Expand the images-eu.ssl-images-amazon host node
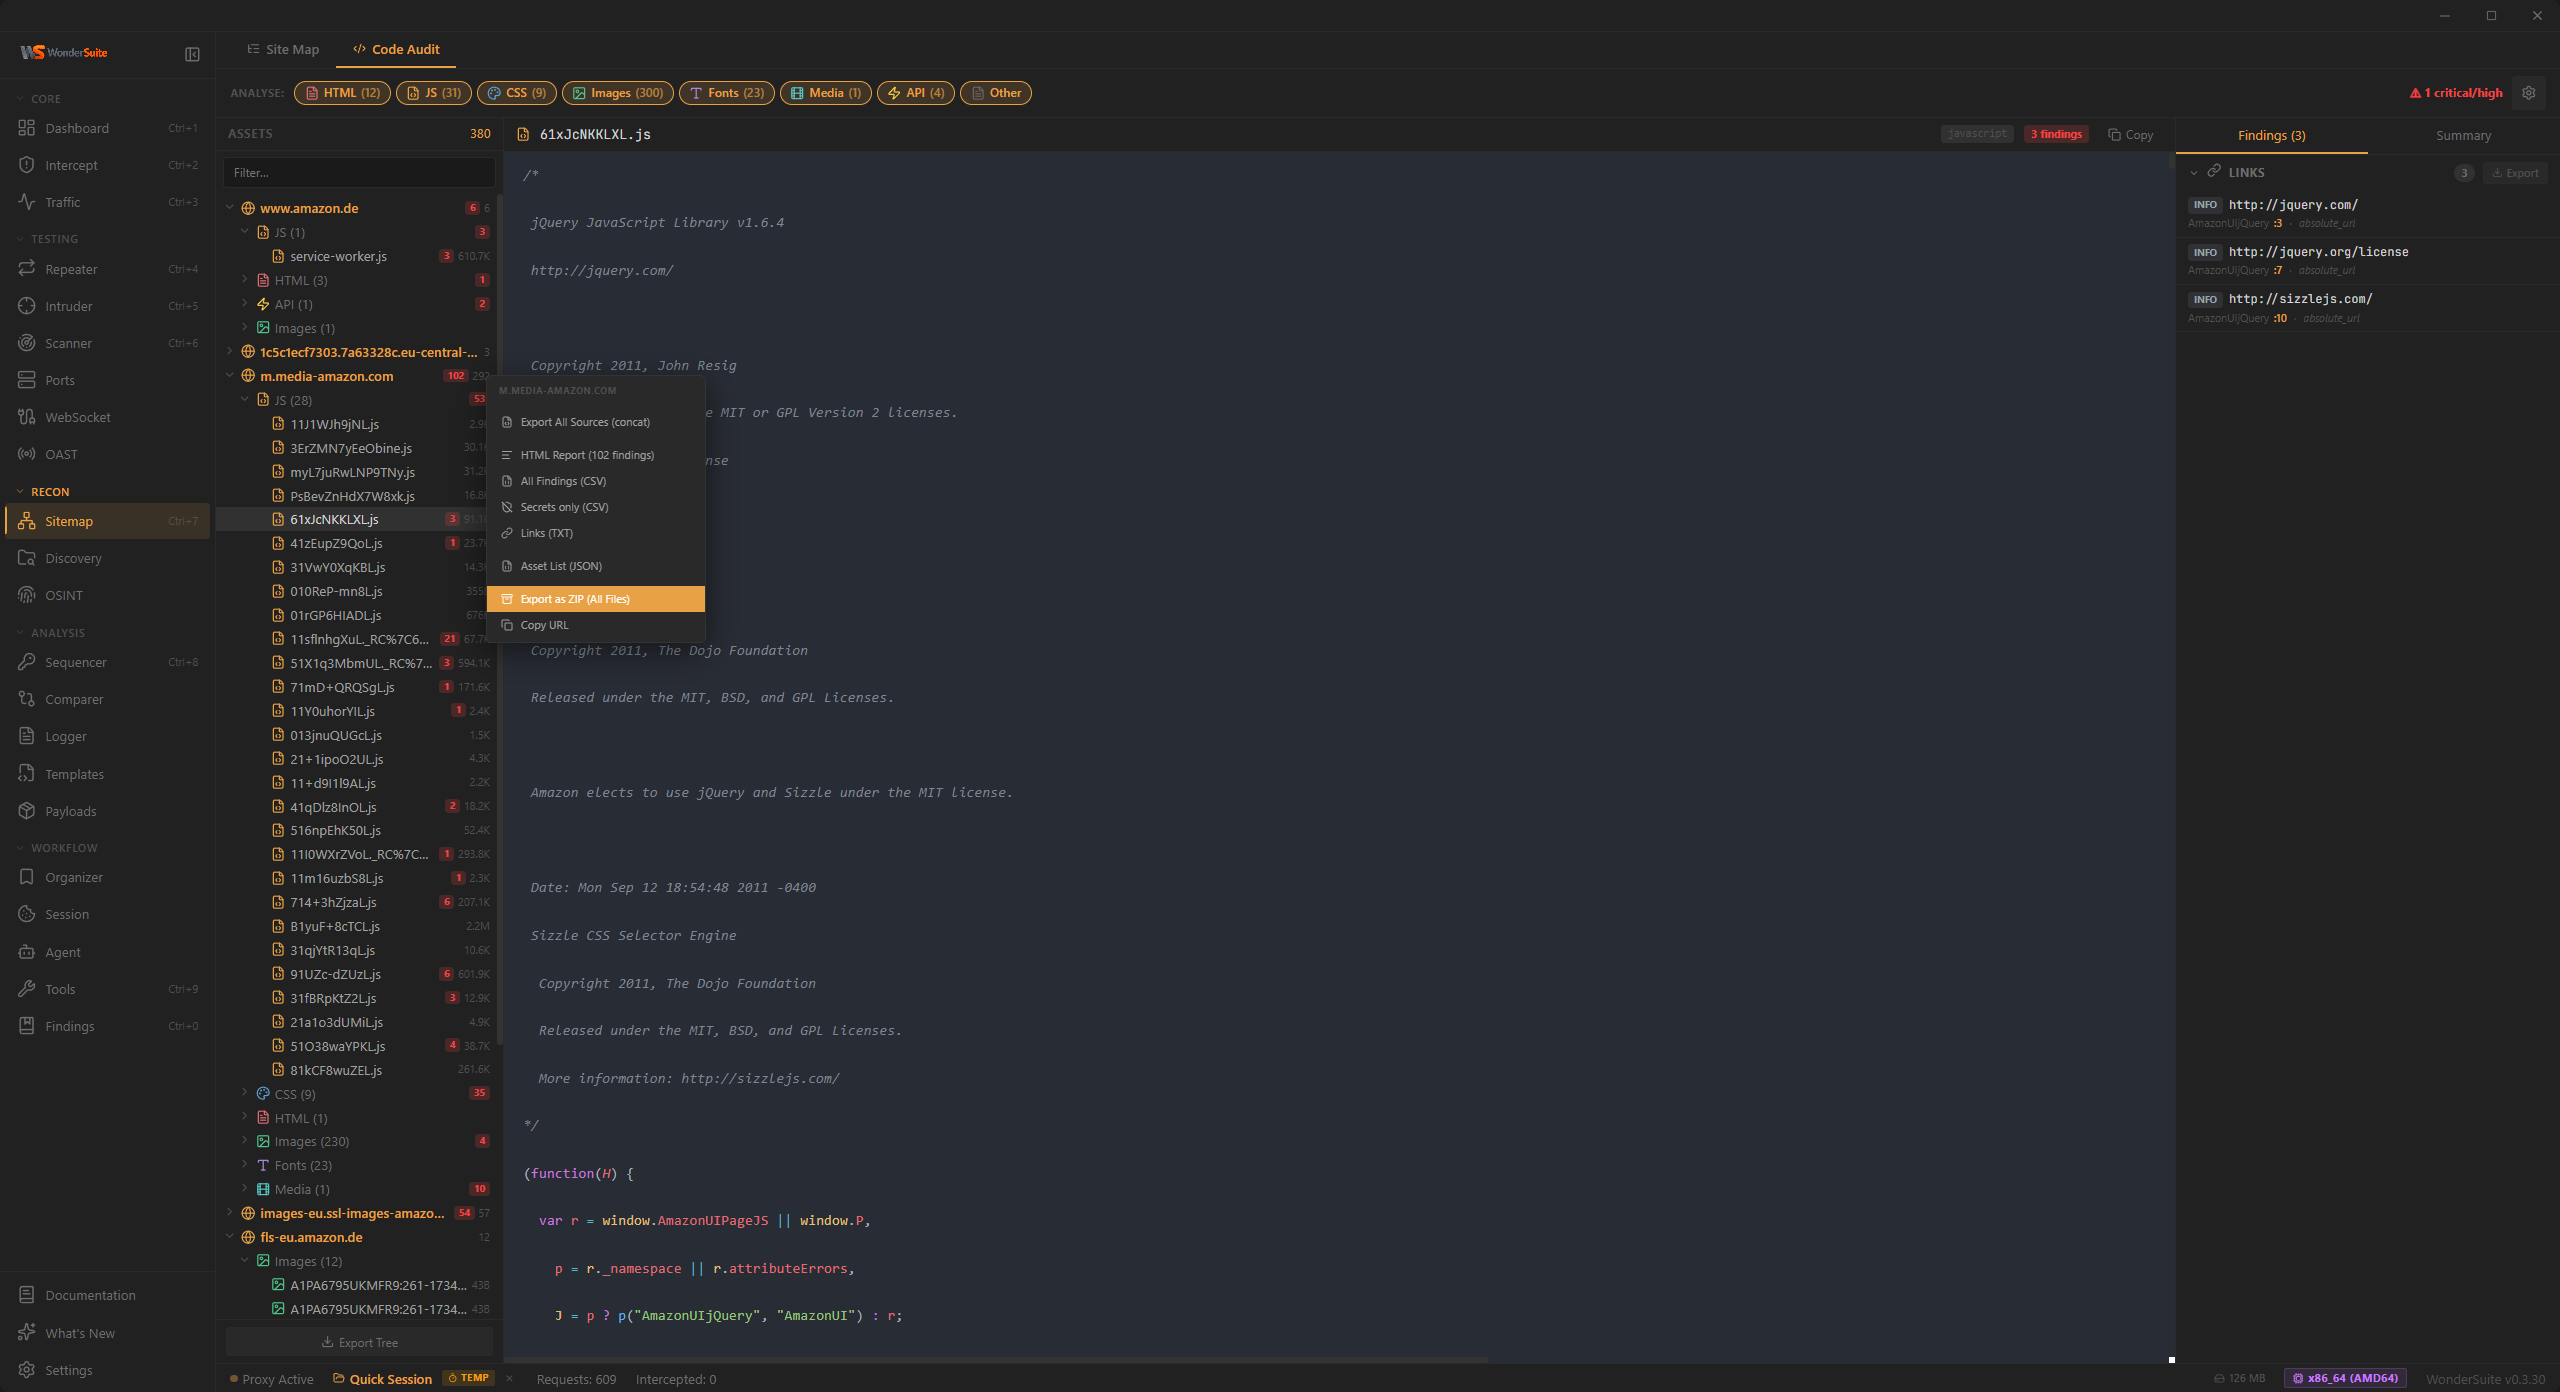Screen dimensions: 2560x1392 [x=230, y=1213]
